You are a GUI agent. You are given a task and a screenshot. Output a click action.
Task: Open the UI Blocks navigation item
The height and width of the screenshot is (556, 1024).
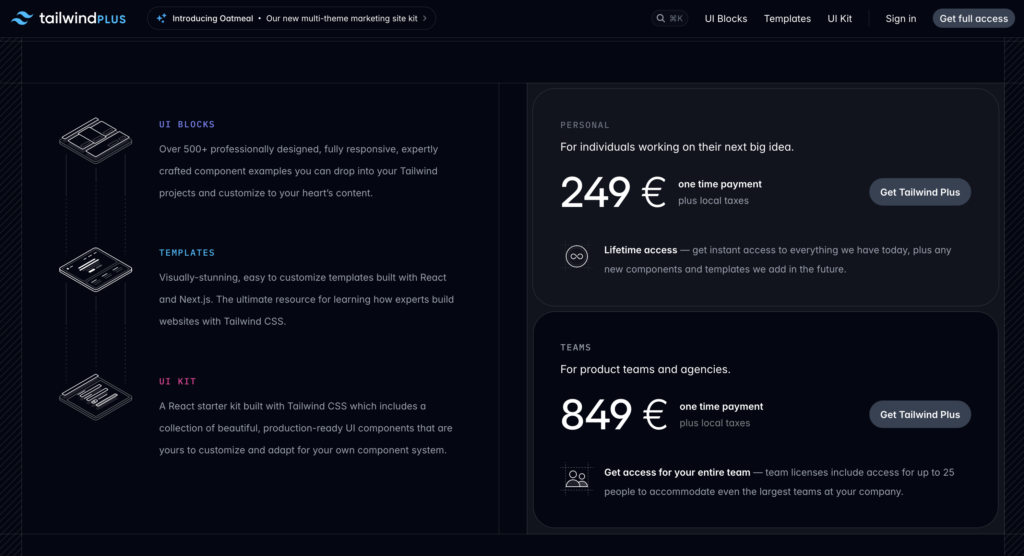click(x=725, y=18)
